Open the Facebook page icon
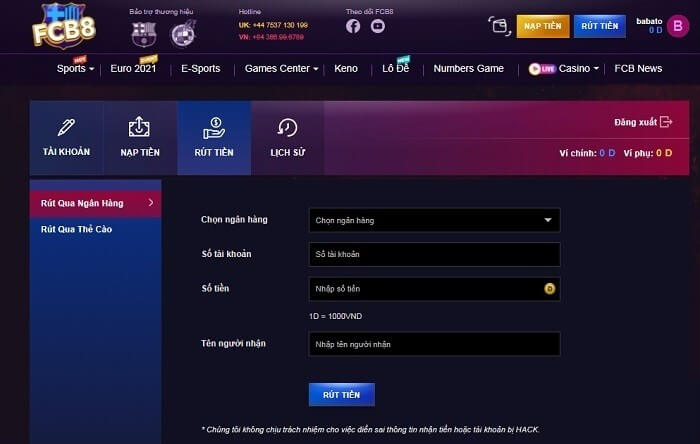Image resolution: width=700 pixels, height=444 pixels. 353,26
